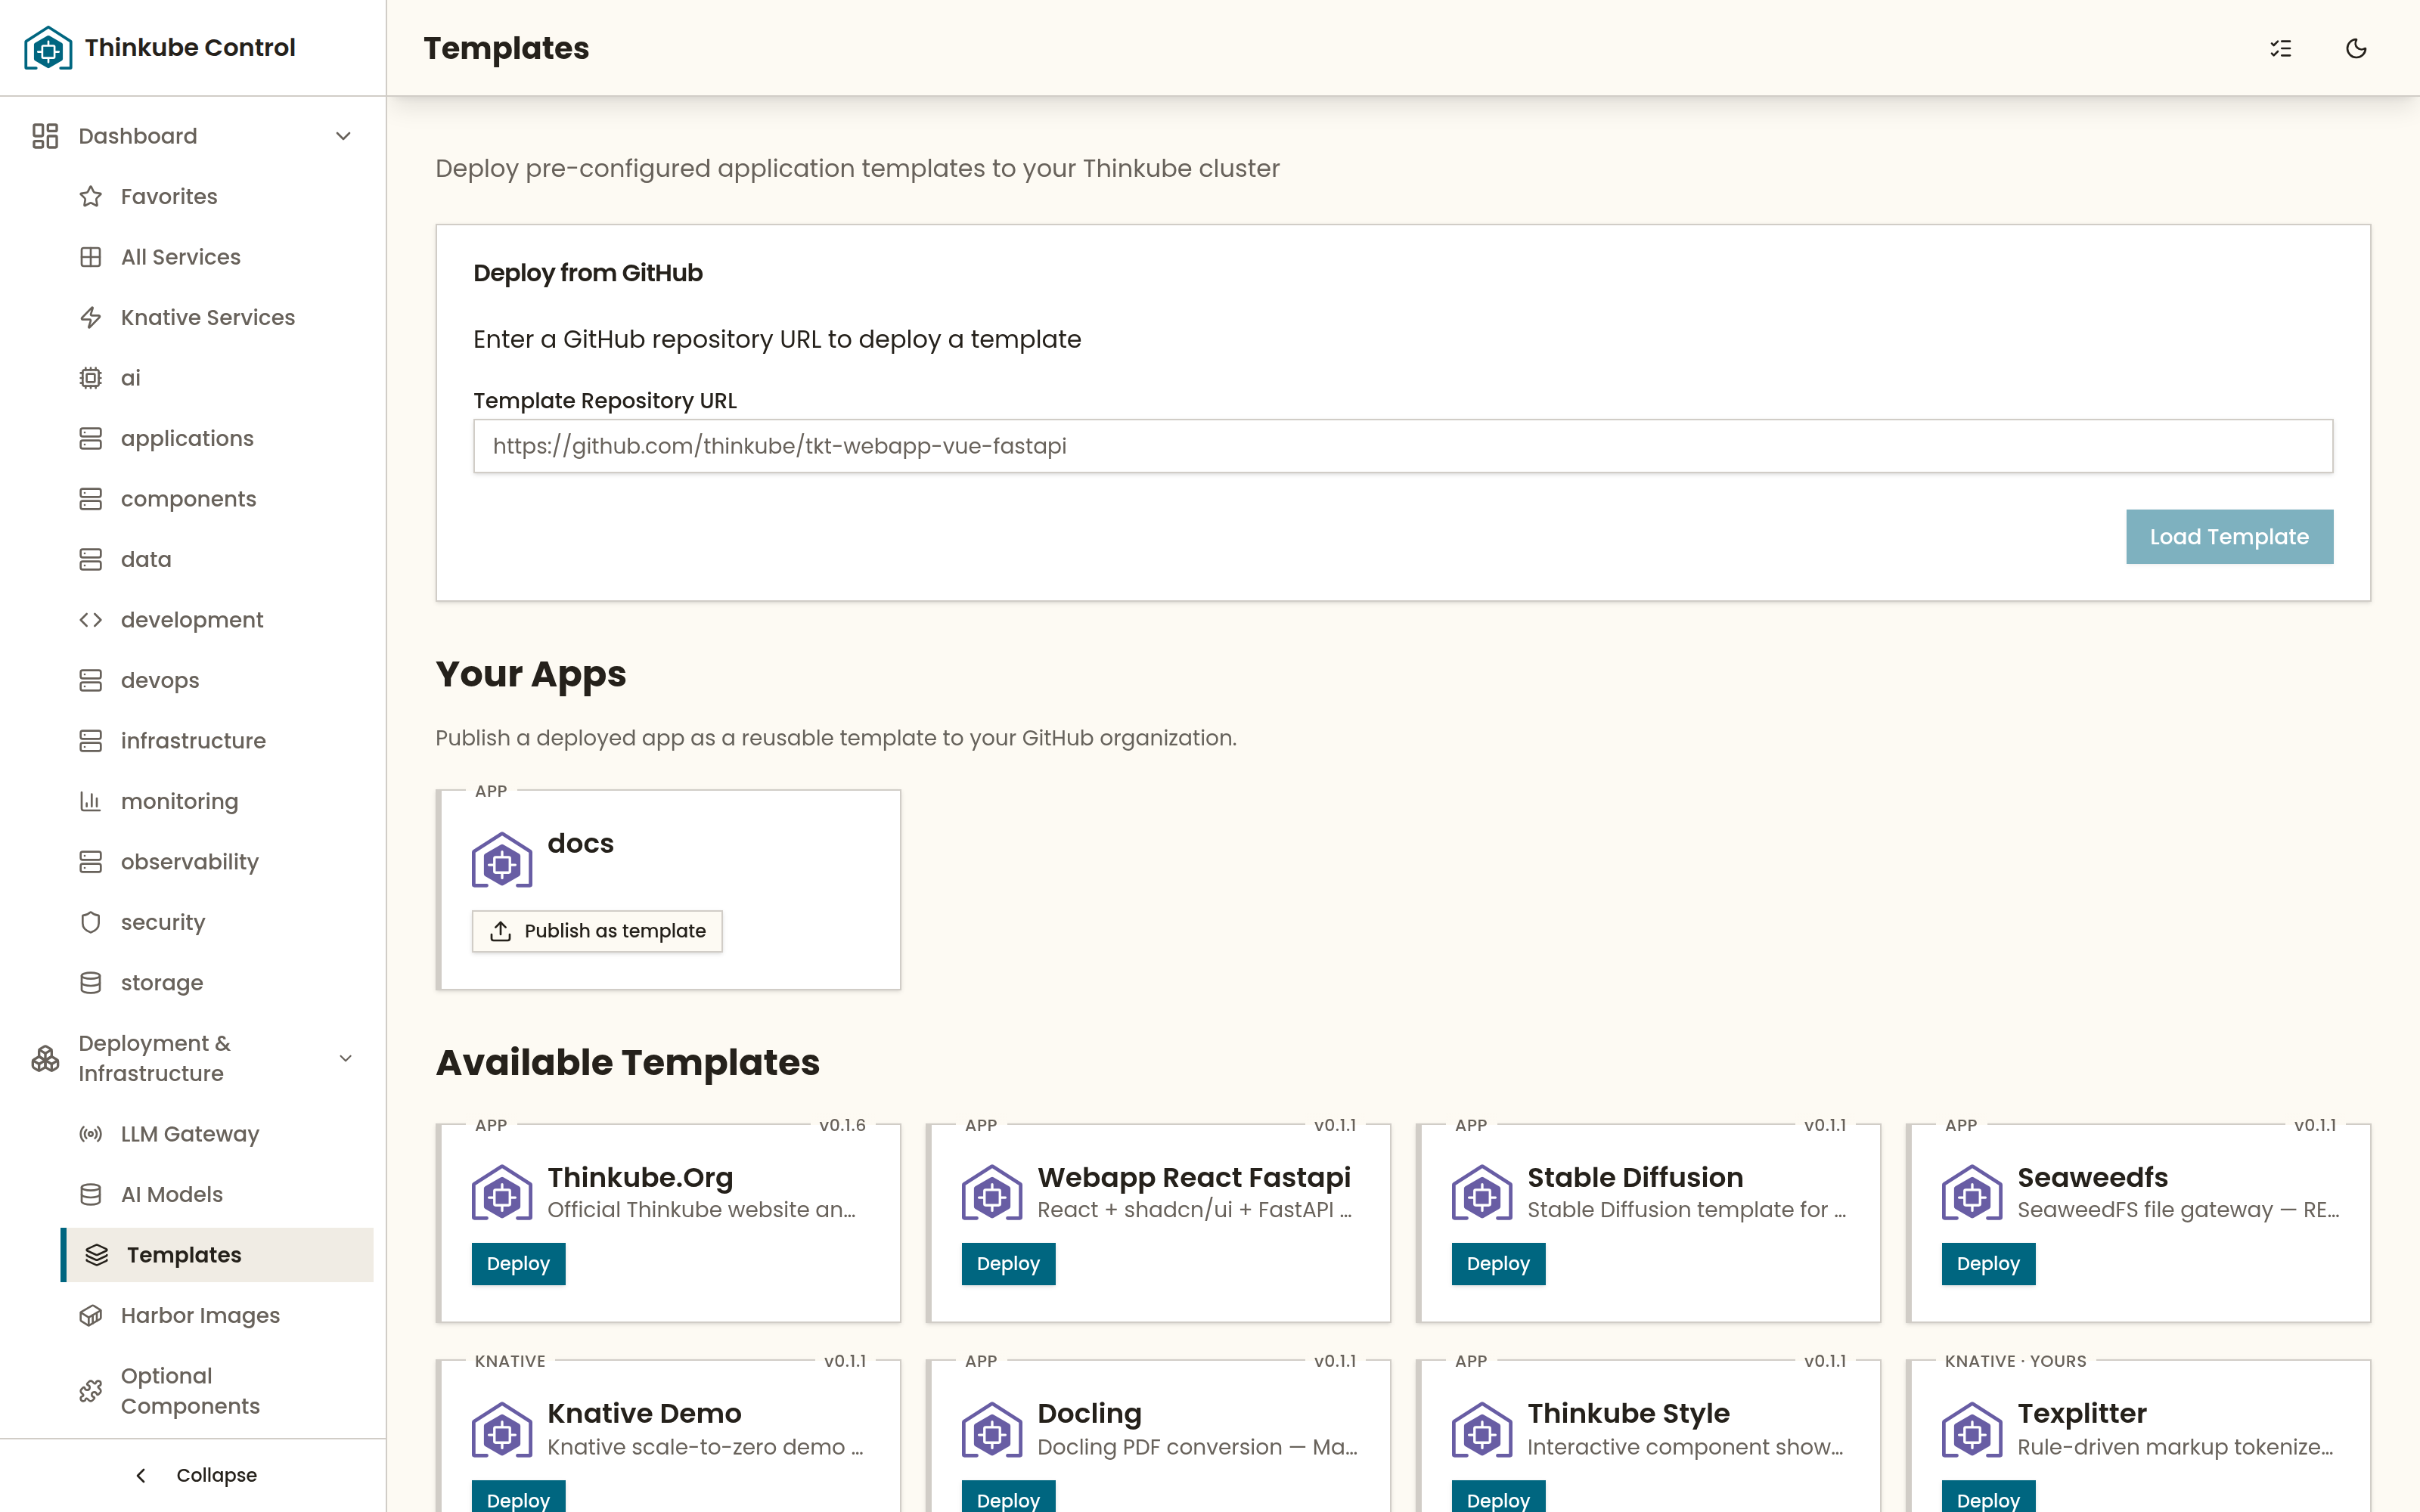Publish docs app as template
The width and height of the screenshot is (2420, 1512).
point(597,931)
